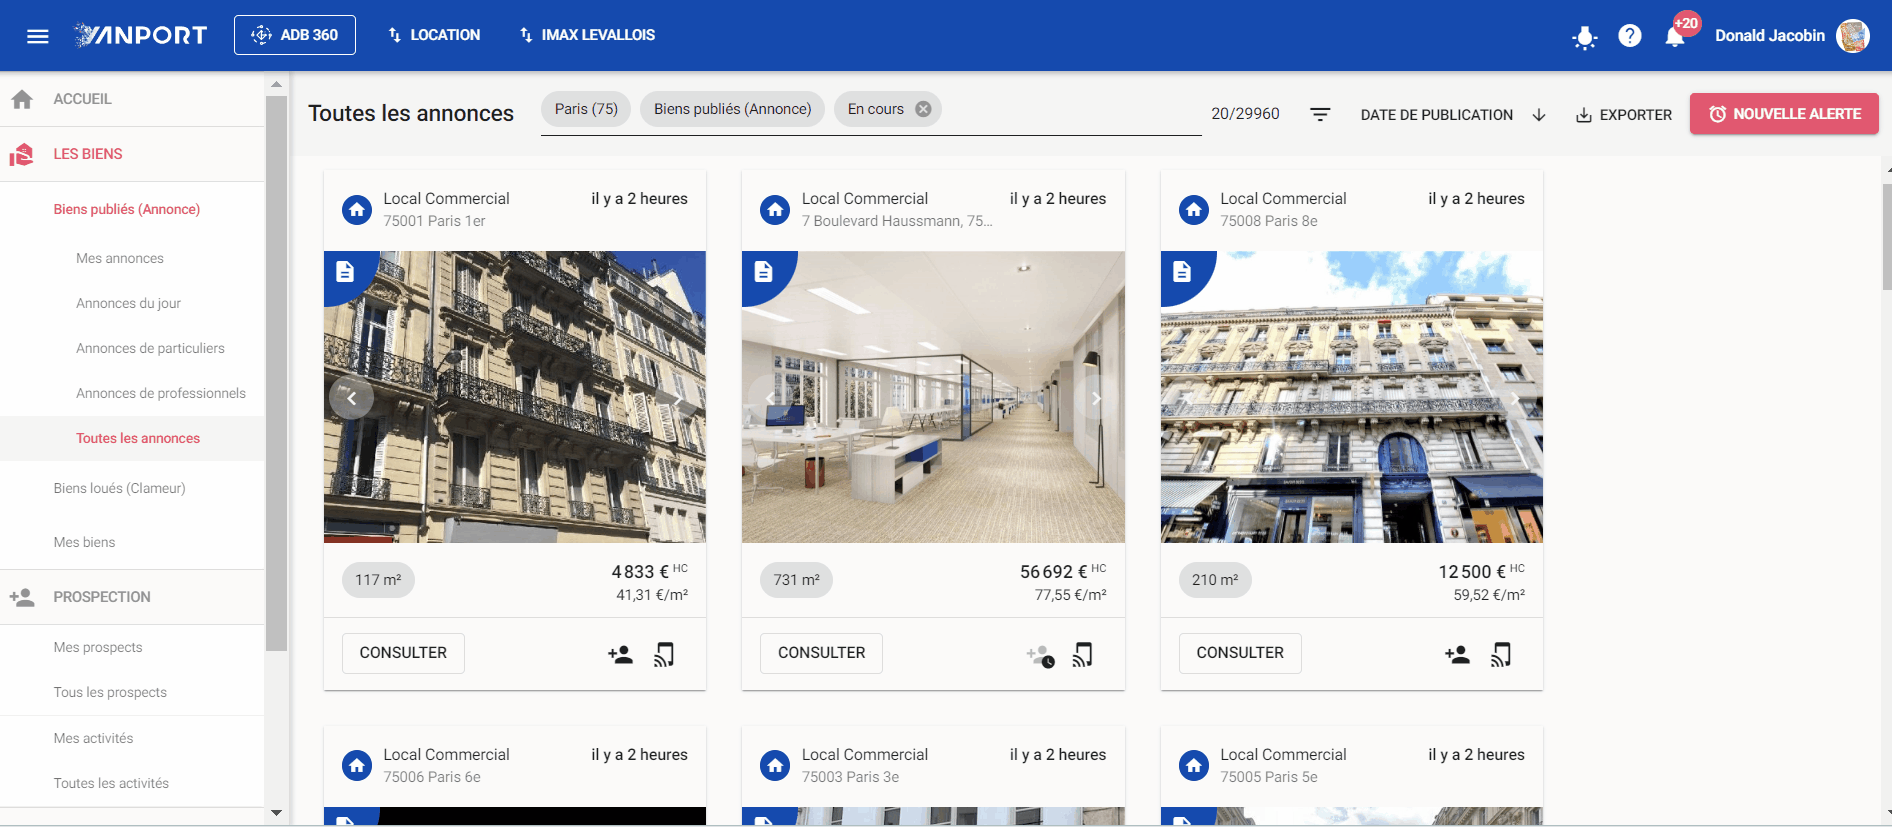This screenshot has height=827, width=1892.
Task: Select Toutes les annonces sidebar item
Action: coord(132,438)
